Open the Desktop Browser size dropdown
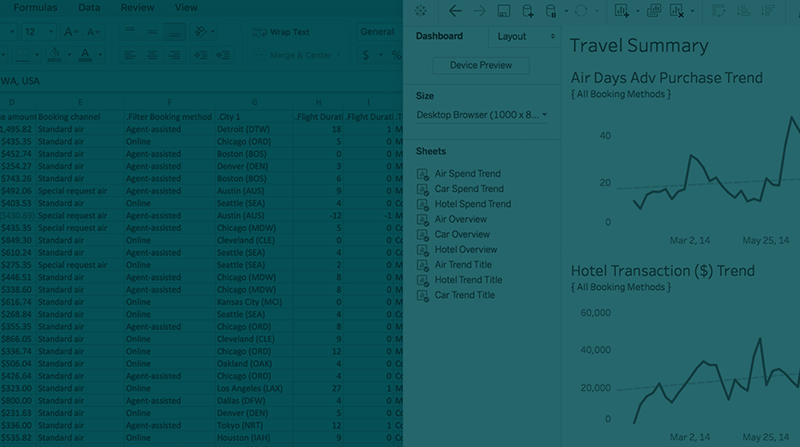Viewport: 800px width, 447px height. [481, 115]
